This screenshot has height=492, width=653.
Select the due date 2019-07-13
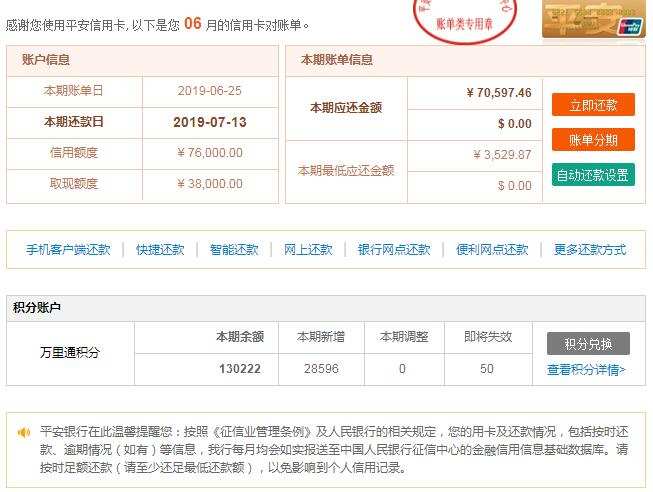click(x=210, y=122)
